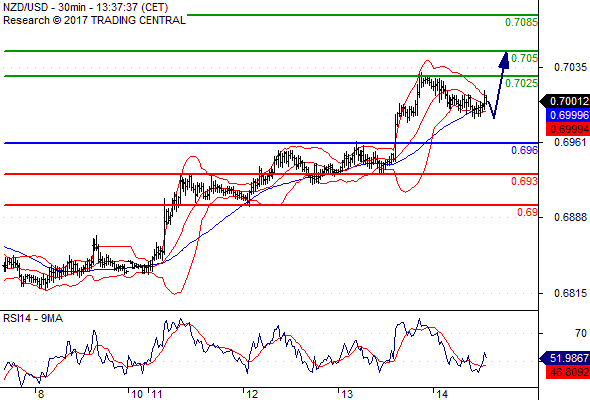Click the blue moving average value 0.69996
The image size is (590, 400).
click(568, 115)
